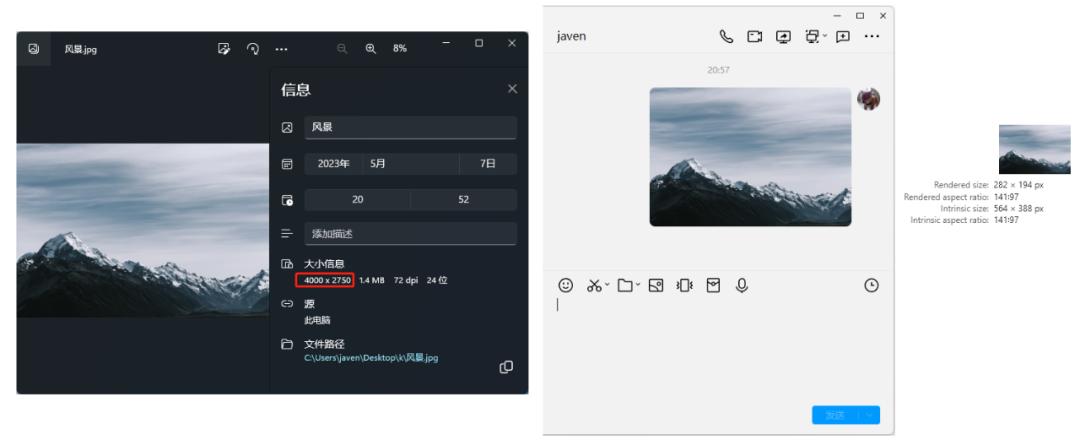
Task: Start a video call with javen
Action: tap(755, 36)
